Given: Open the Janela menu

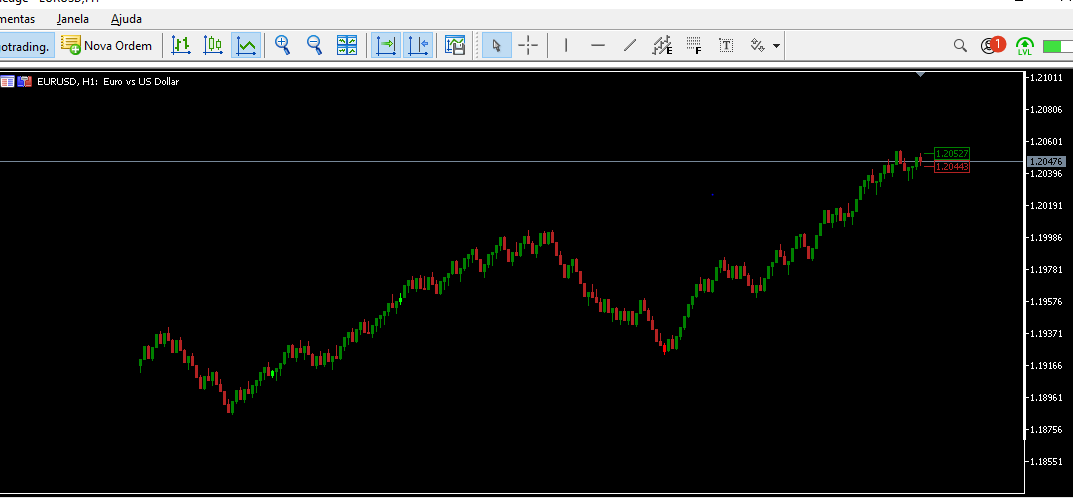Looking at the screenshot, I should [x=73, y=19].
